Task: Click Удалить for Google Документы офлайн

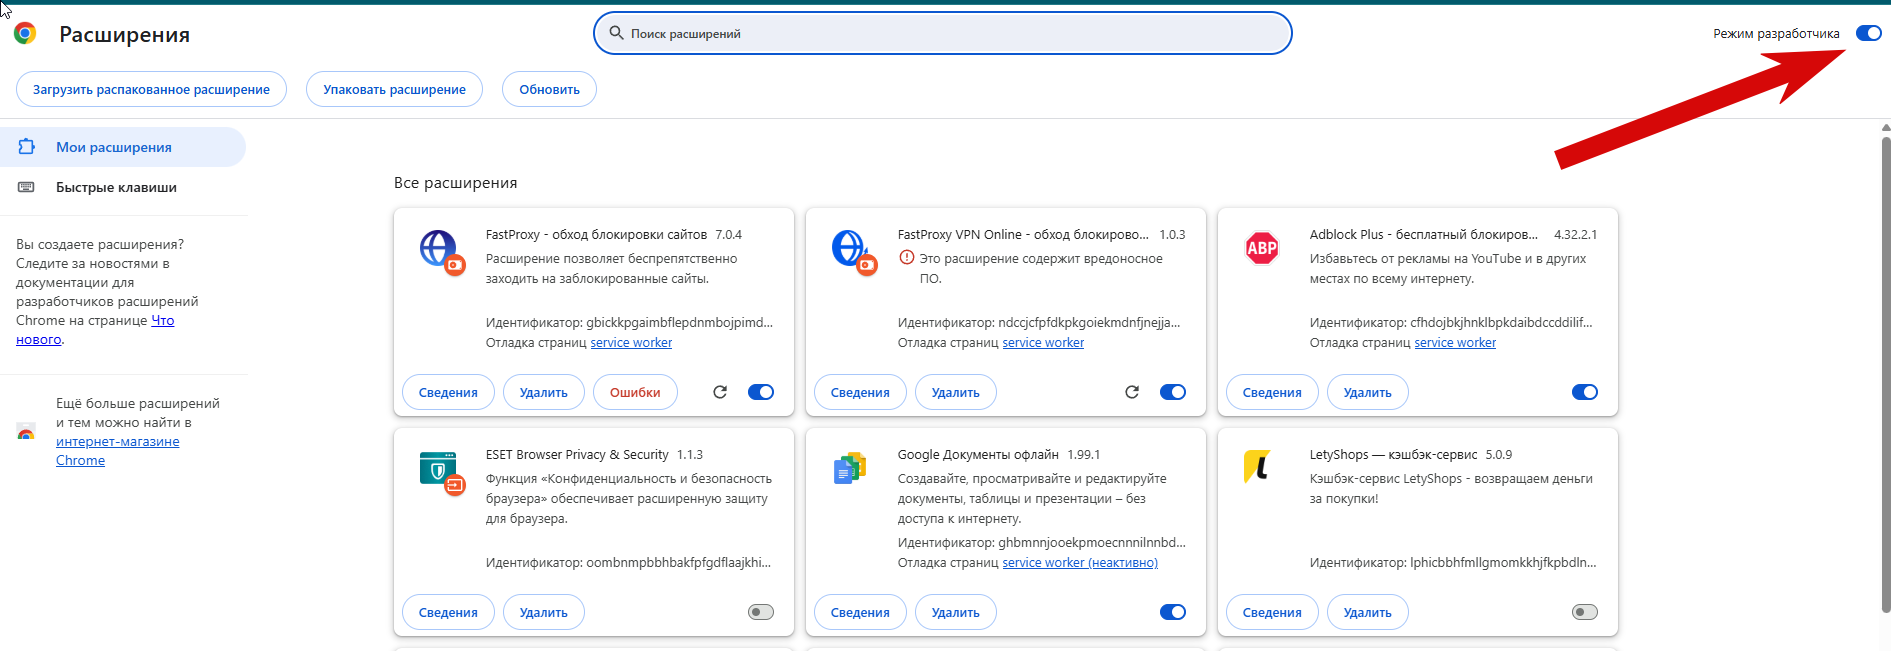Action: point(956,612)
